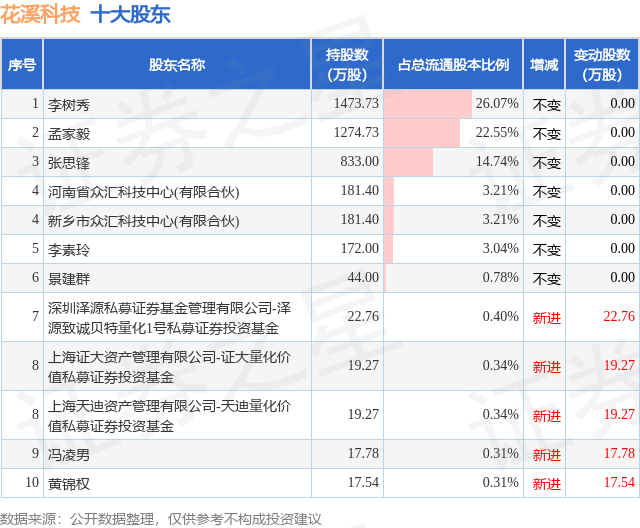Click the holding value 1274.73
The width and height of the screenshot is (640, 528).
point(356,132)
